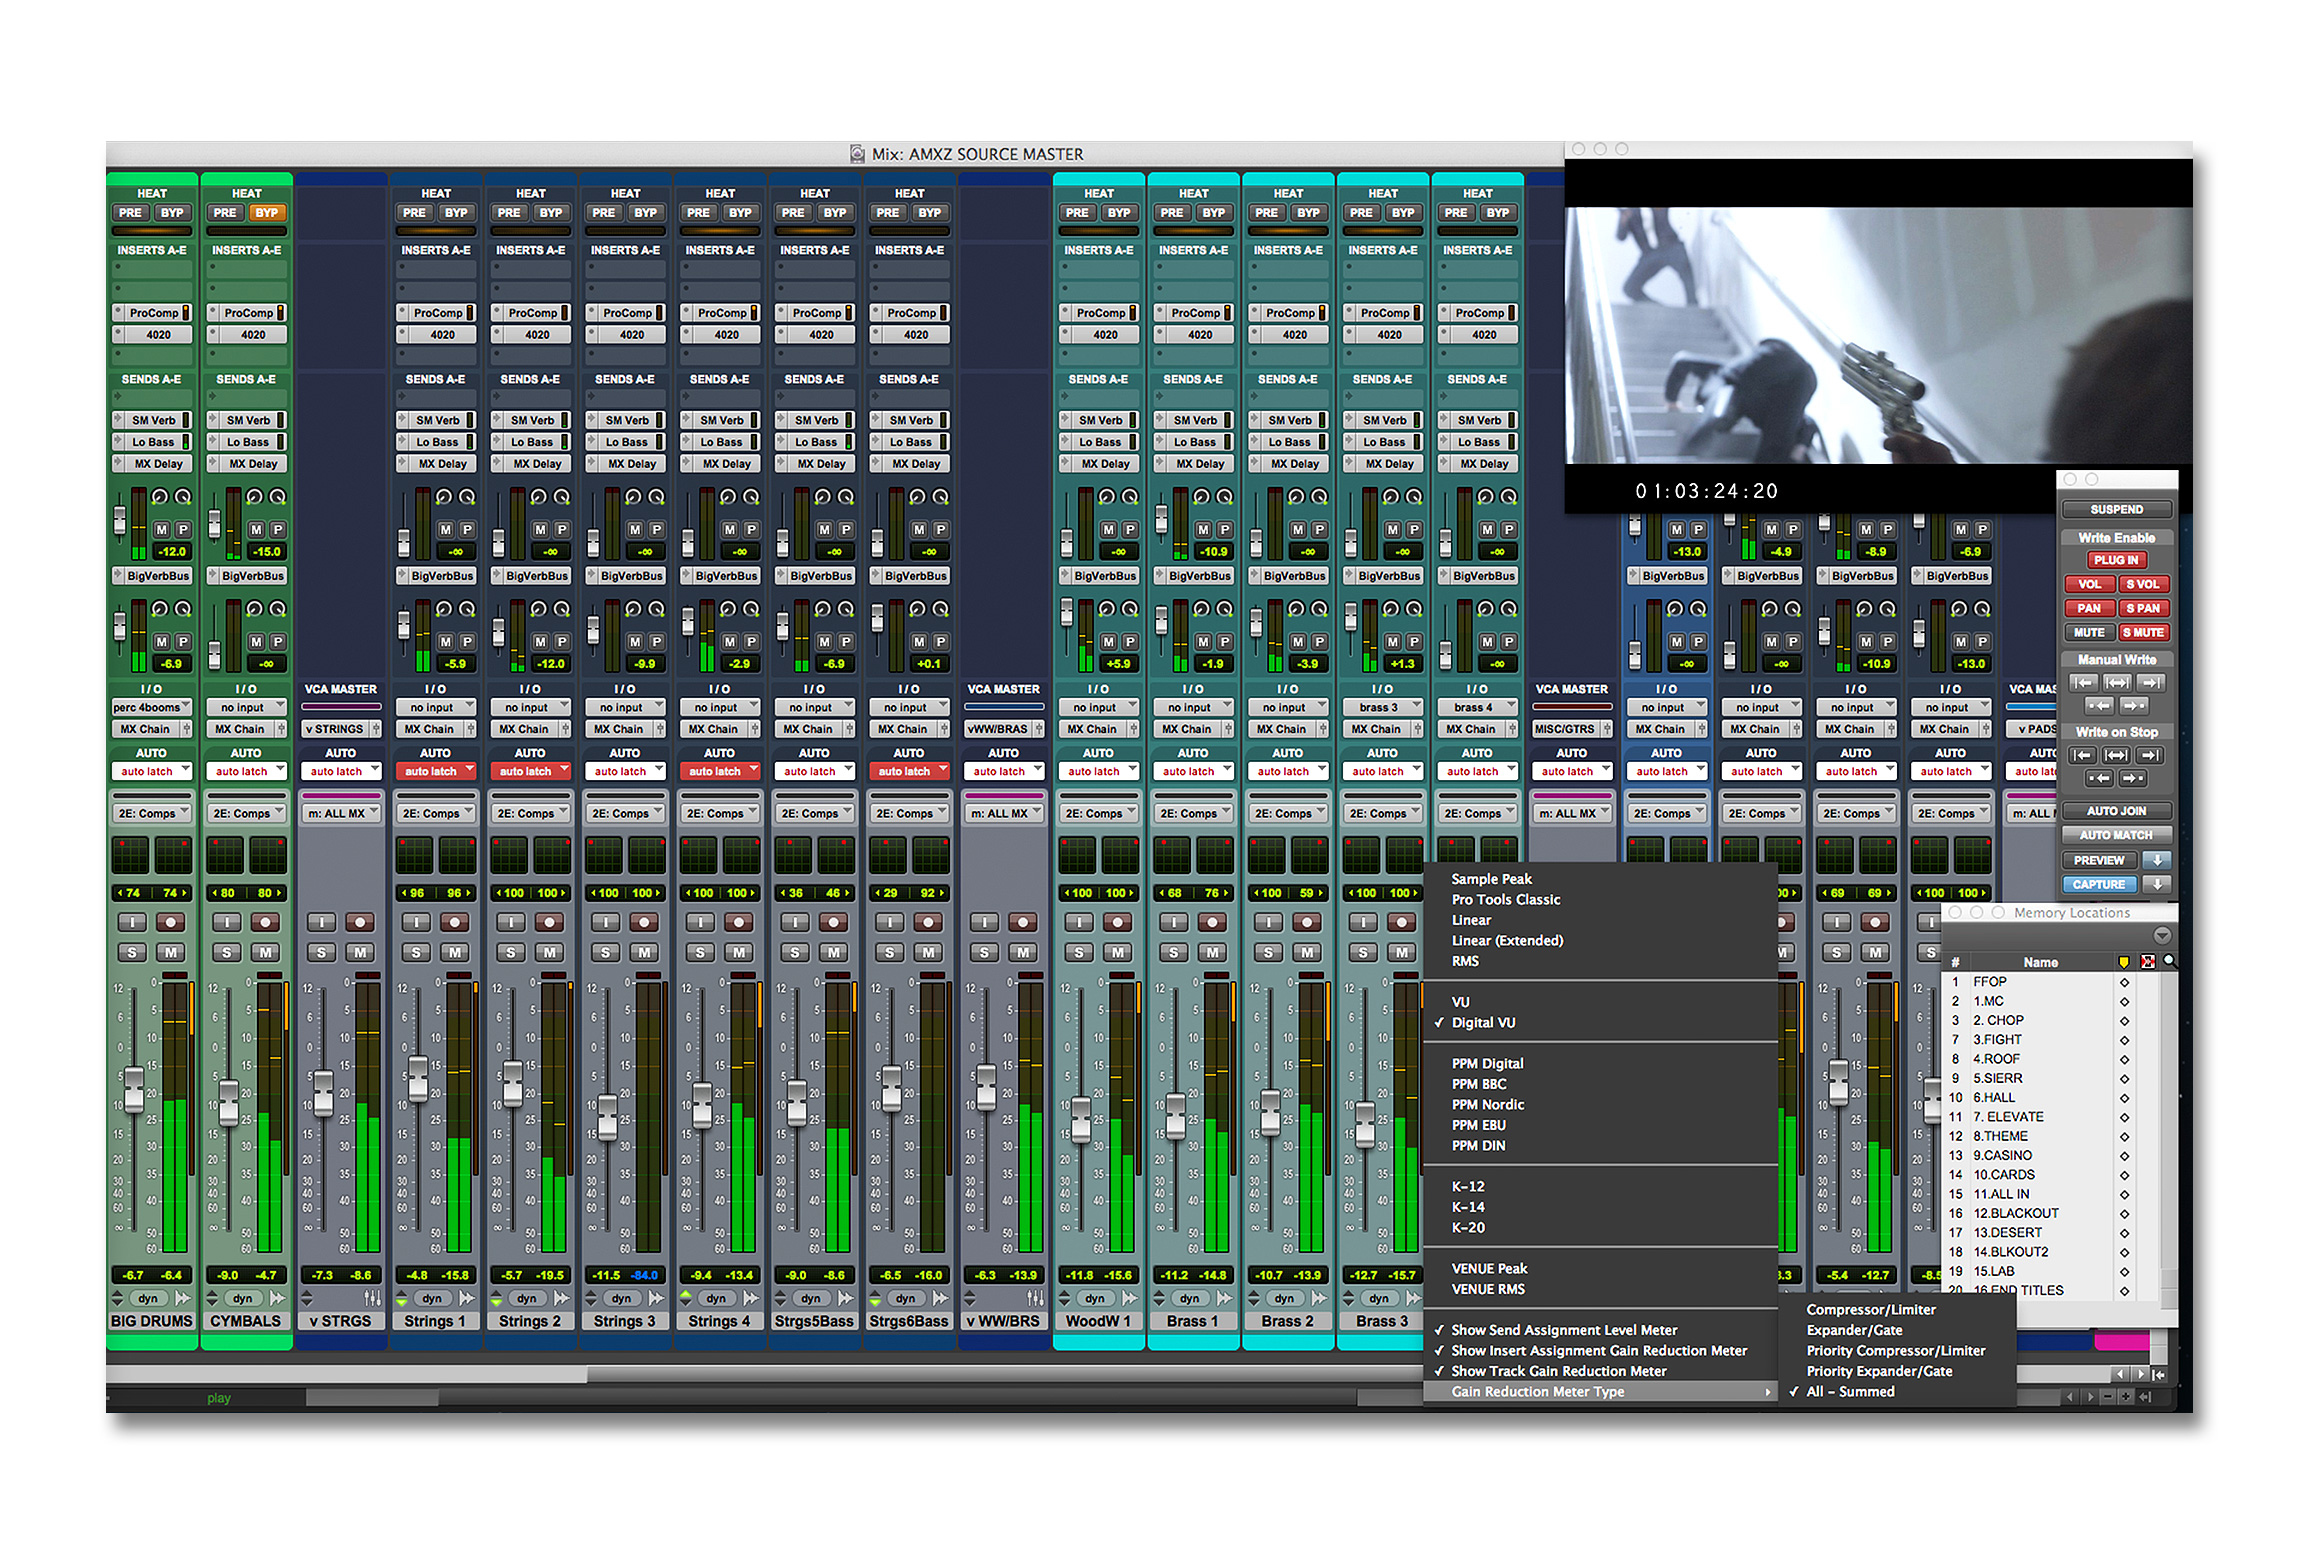Click input monitor button on v STRGS
This screenshot has height=1564, width=2300.
pyautogui.click(x=321, y=922)
